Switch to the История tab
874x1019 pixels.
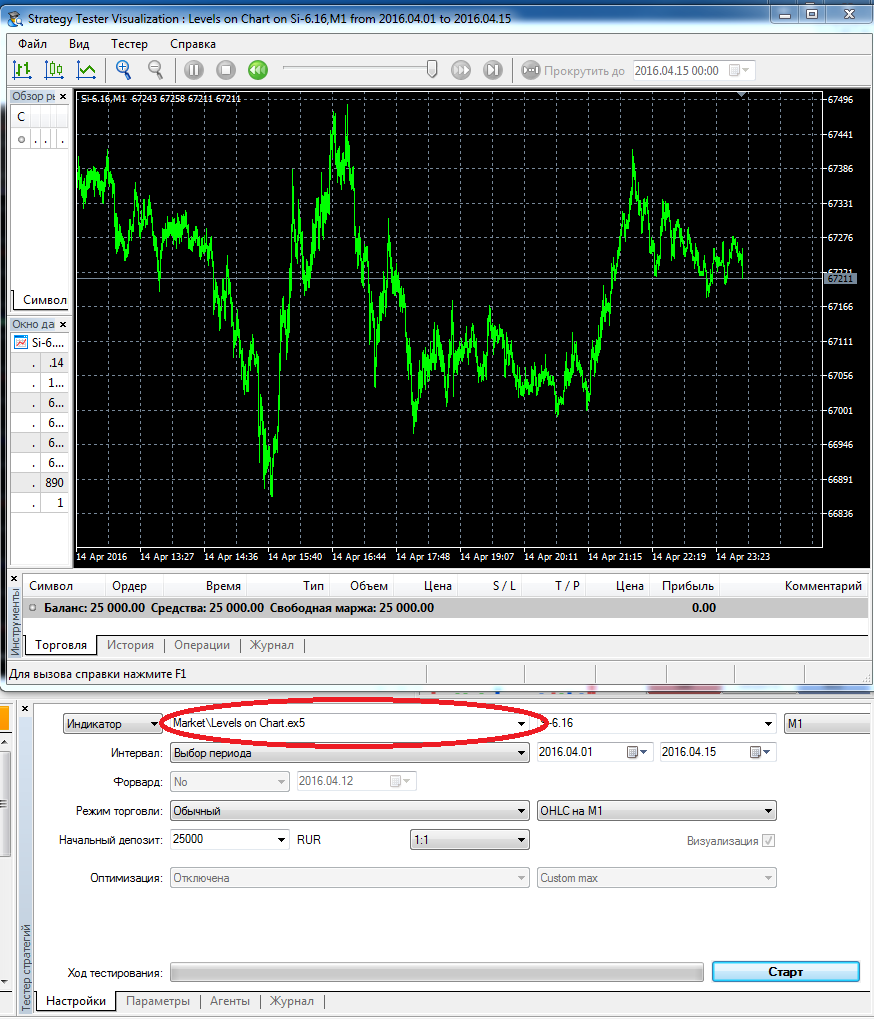[x=130, y=645]
